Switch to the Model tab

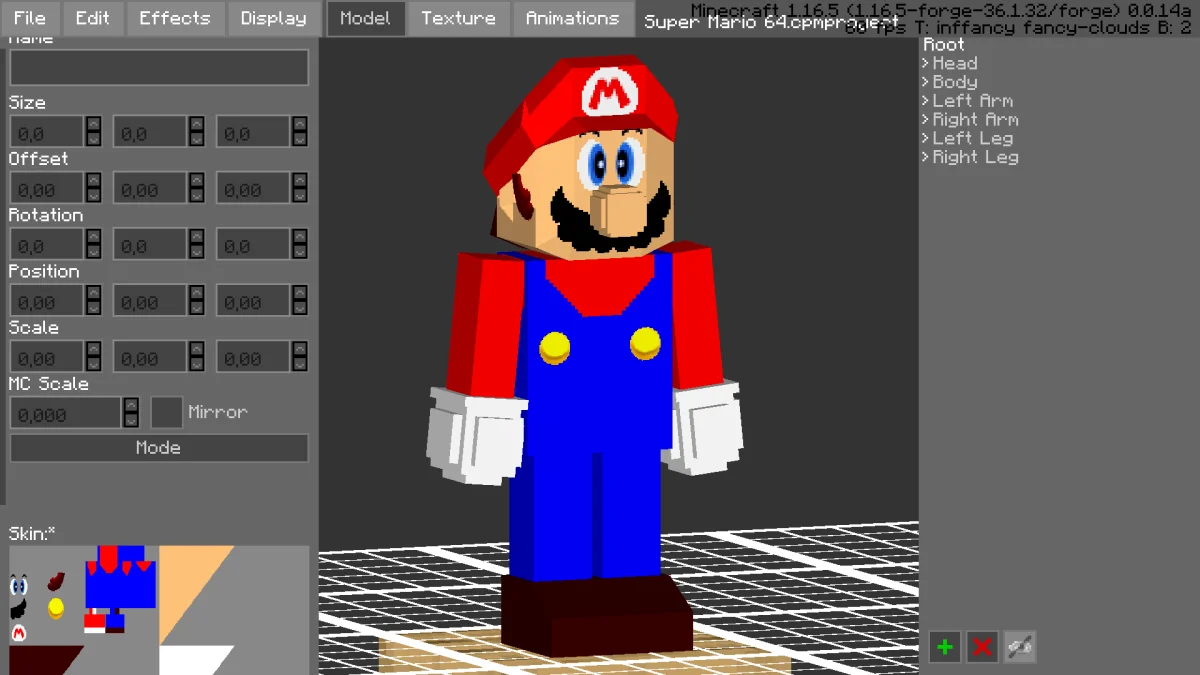(366, 18)
